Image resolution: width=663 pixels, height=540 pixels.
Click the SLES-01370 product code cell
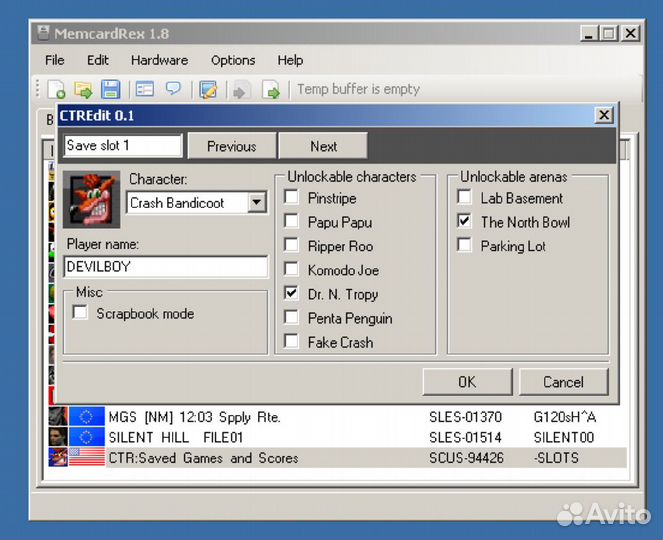465,417
